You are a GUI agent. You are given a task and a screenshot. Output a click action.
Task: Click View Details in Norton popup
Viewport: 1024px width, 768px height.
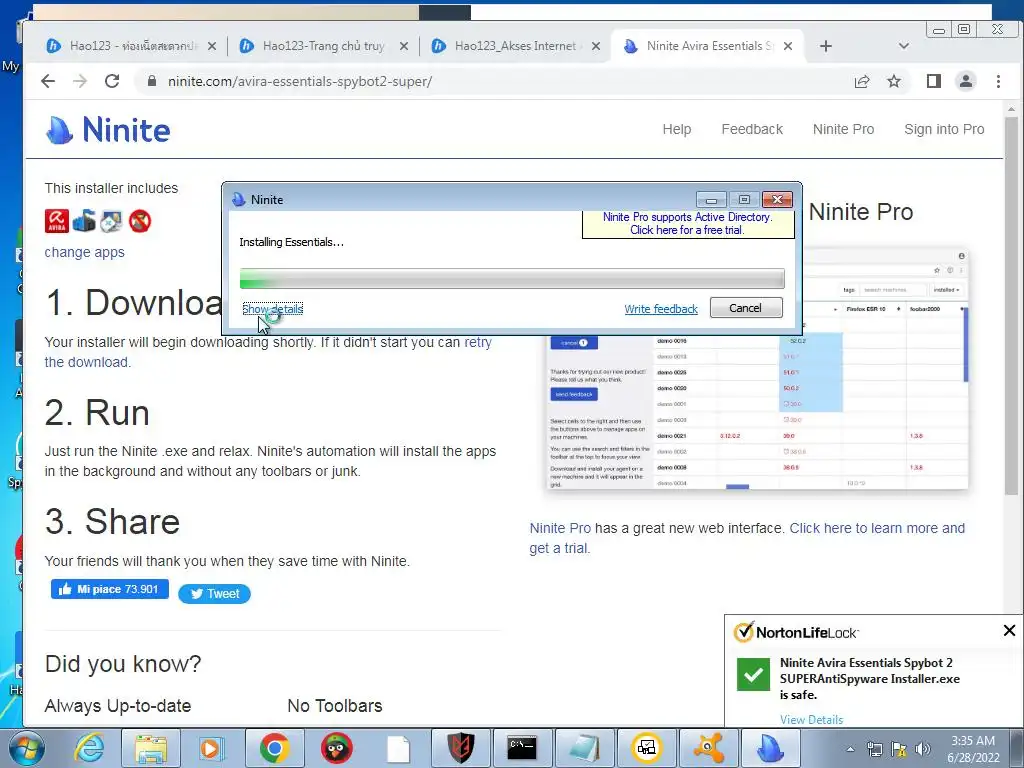[811, 720]
